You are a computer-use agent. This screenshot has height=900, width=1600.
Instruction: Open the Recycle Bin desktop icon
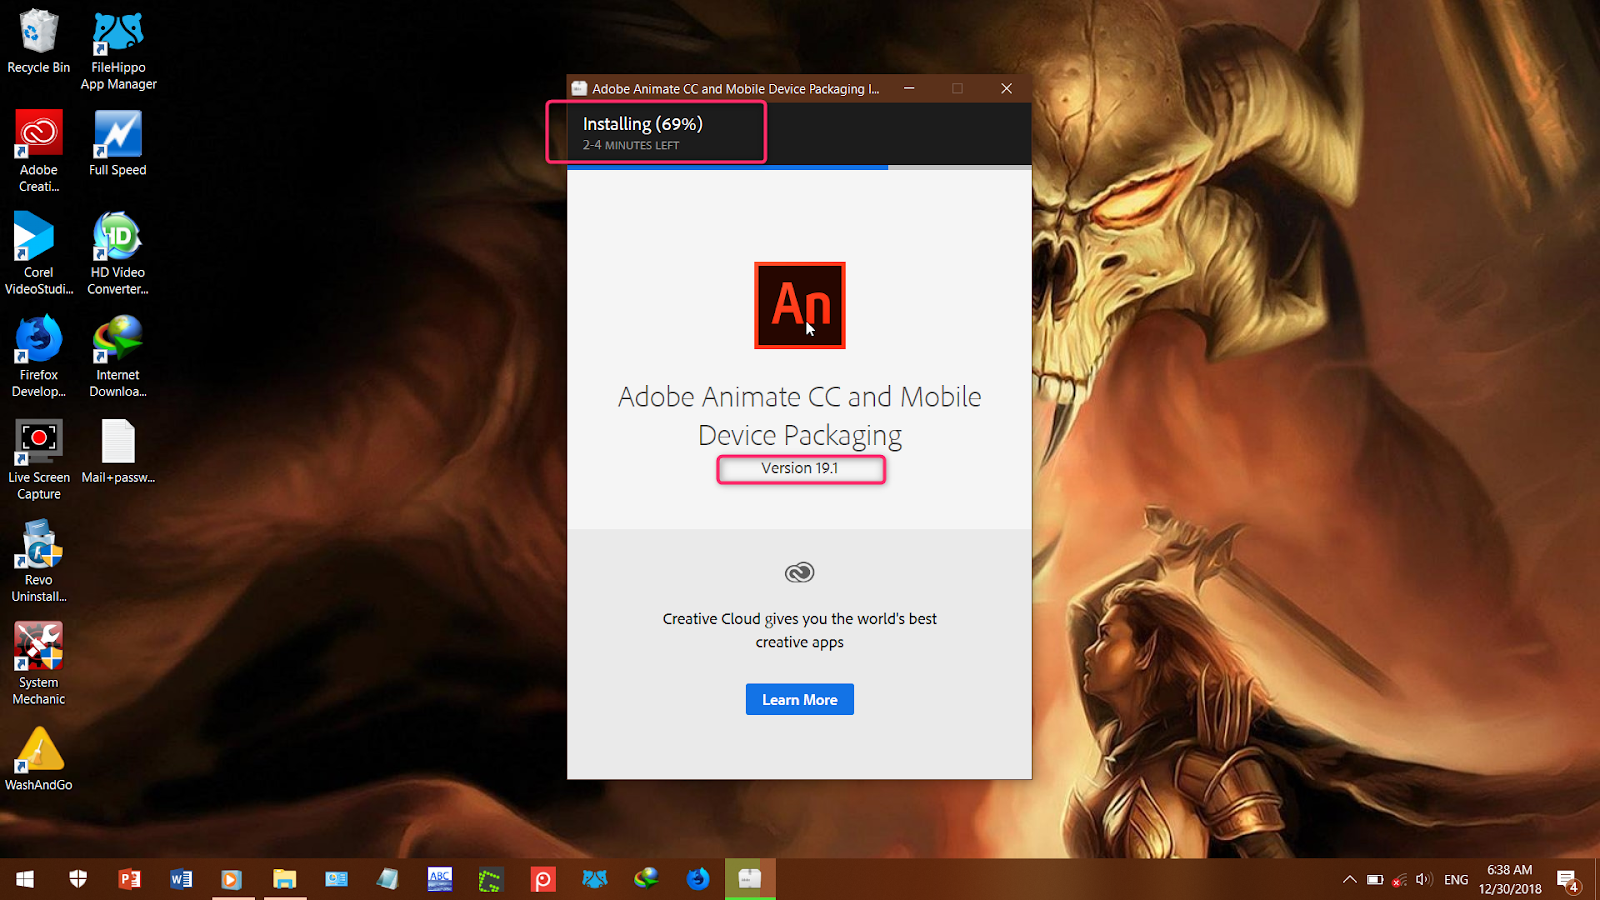pyautogui.click(x=39, y=41)
